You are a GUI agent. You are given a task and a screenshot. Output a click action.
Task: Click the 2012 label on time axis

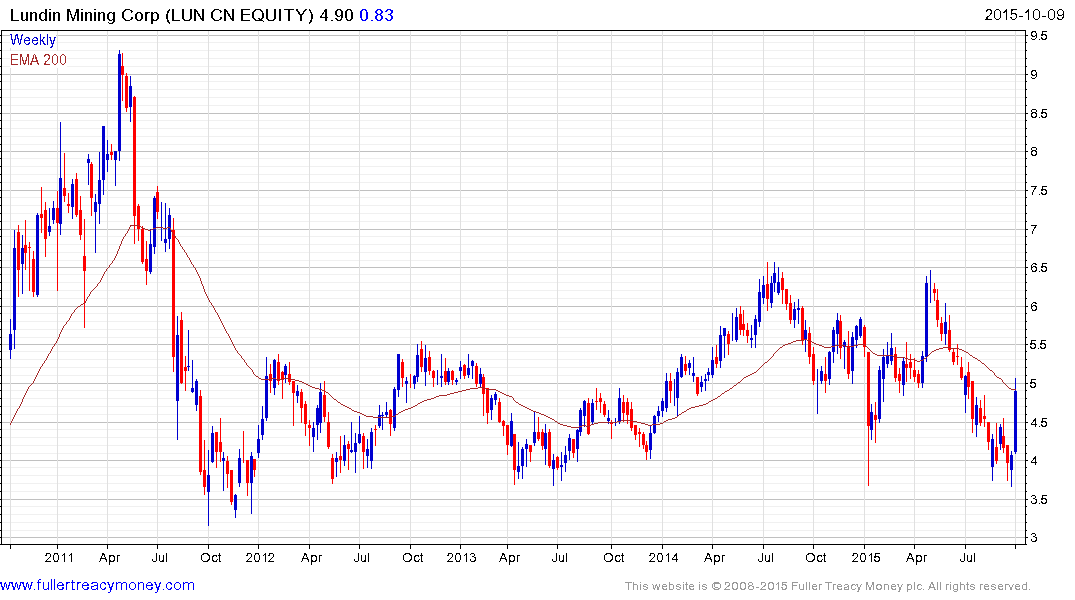click(x=260, y=557)
